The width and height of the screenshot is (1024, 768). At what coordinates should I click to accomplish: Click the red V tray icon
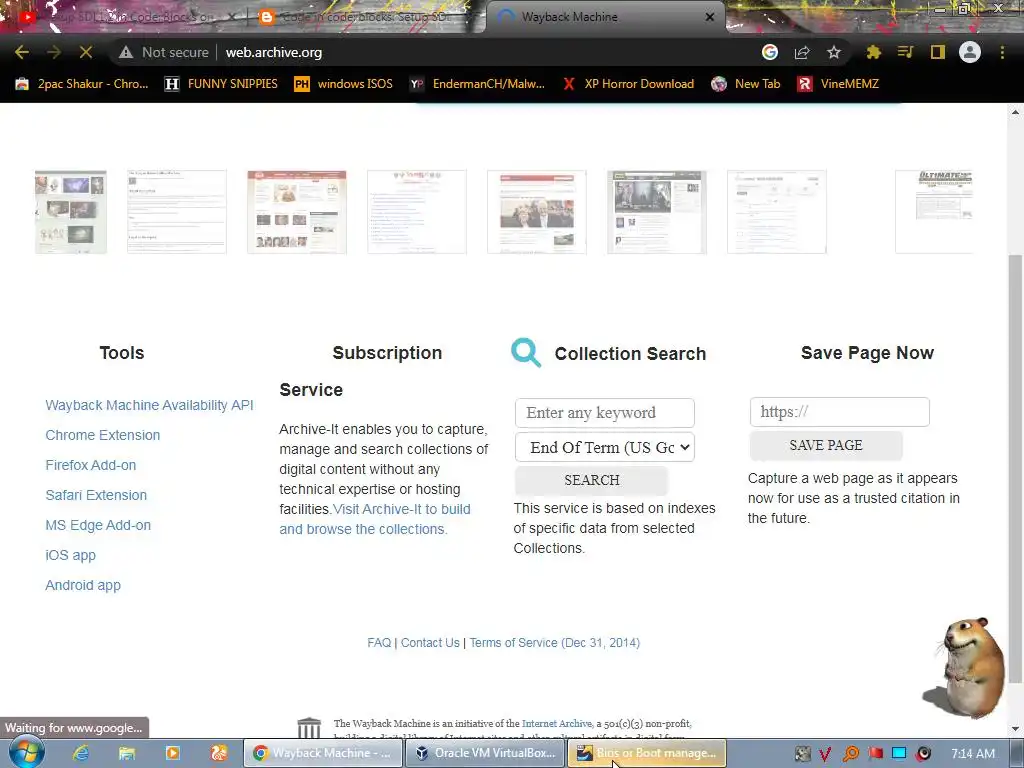[x=825, y=754]
